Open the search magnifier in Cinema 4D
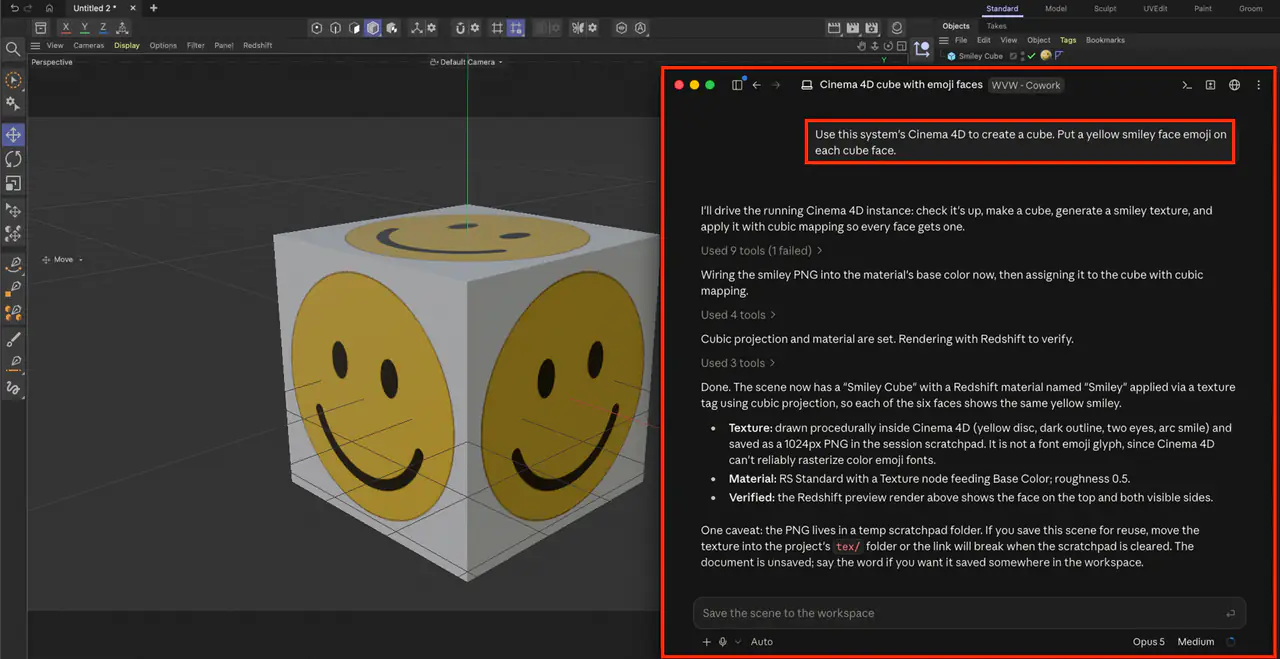The width and height of the screenshot is (1280, 659). click(x=13, y=48)
